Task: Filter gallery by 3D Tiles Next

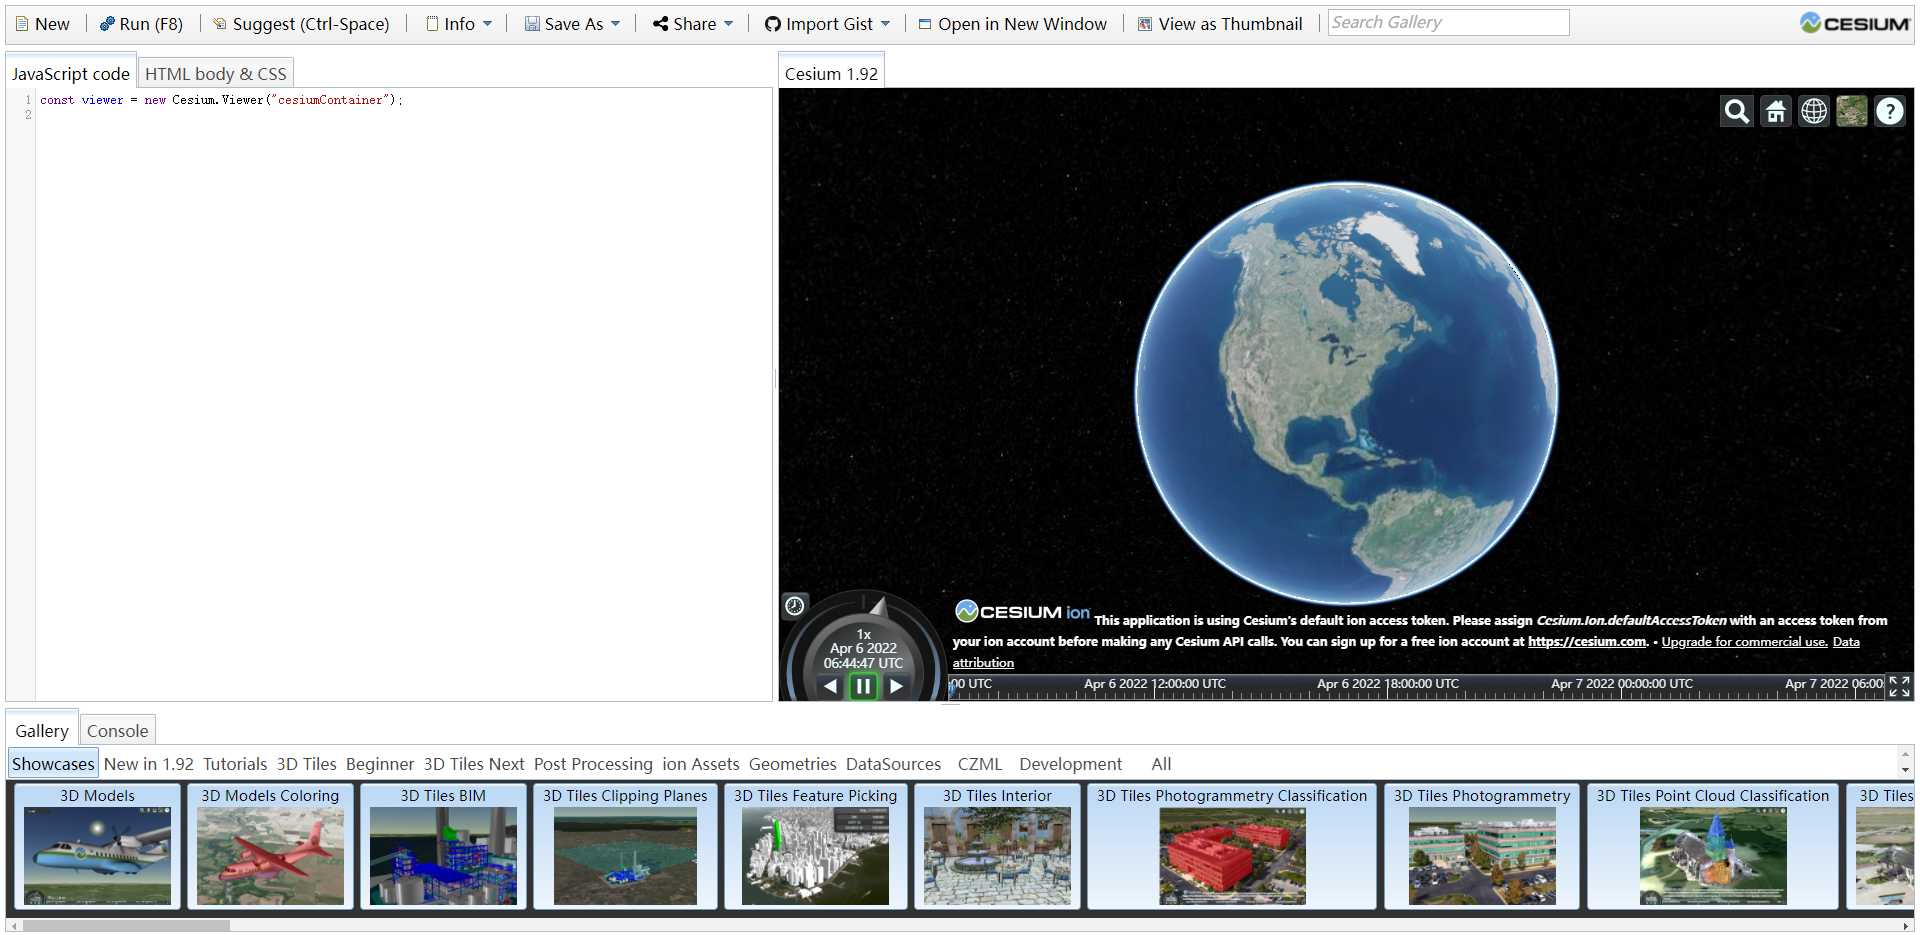Action: point(473,763)
